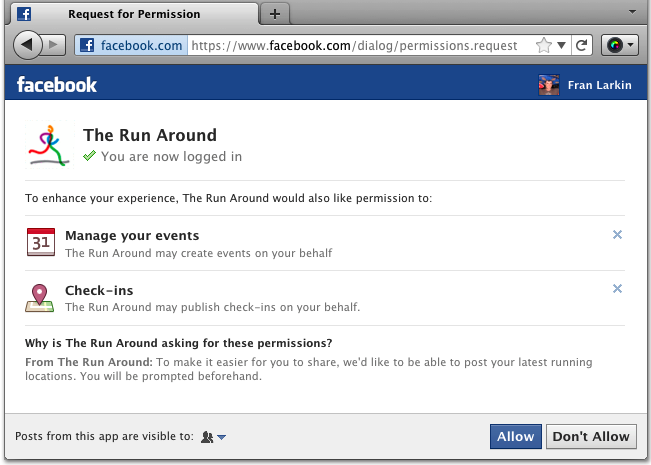Viewport: 651px width, 465px height.
Task: Expand the URL bar history dropdown arrow
Action: 561,45
